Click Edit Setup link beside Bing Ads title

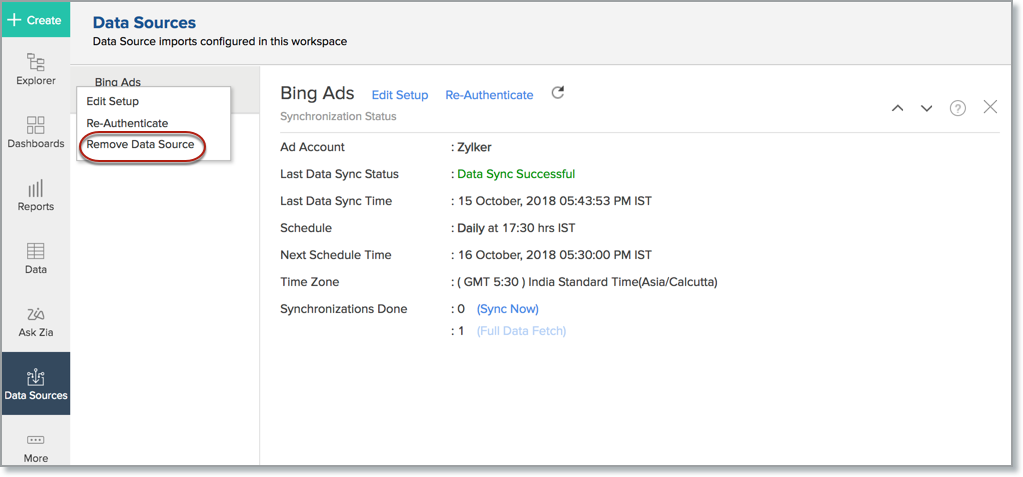click(x=400, y=95)
